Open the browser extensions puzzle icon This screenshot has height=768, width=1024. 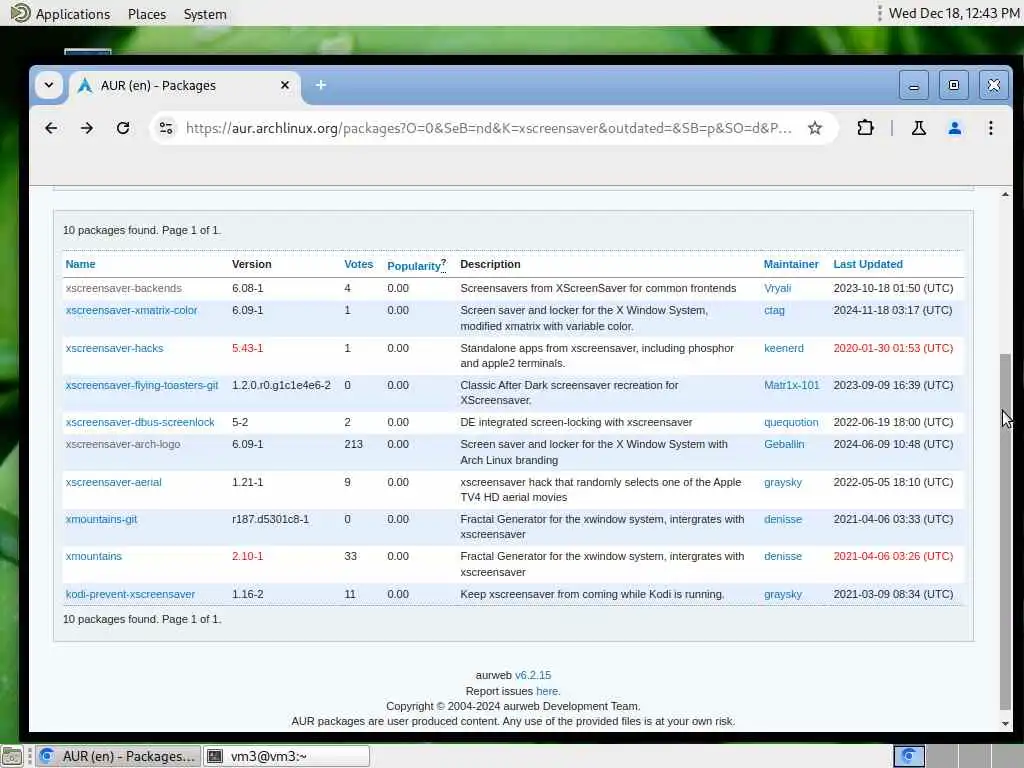[865, 128]
